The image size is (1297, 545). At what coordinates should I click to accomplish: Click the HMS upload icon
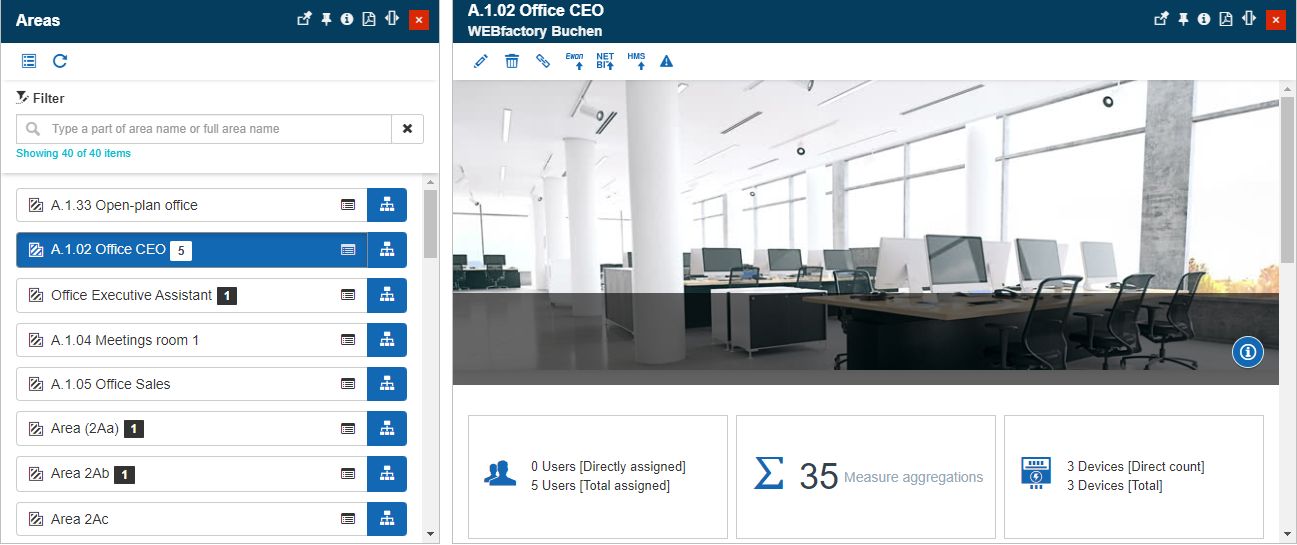636,62
